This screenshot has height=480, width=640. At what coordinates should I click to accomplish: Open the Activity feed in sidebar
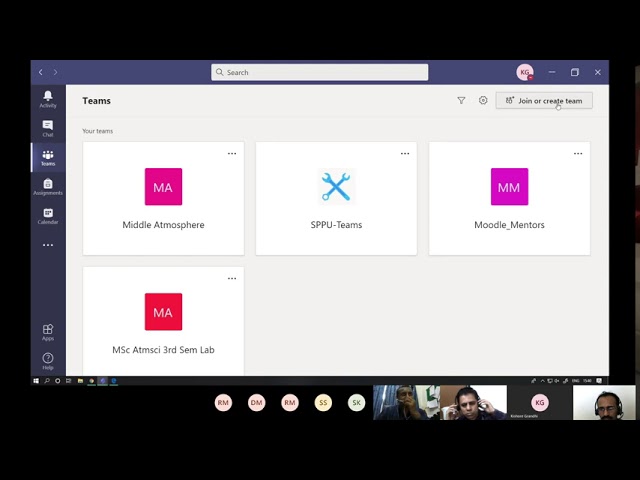pyautogui.click(x=48, y=99)
